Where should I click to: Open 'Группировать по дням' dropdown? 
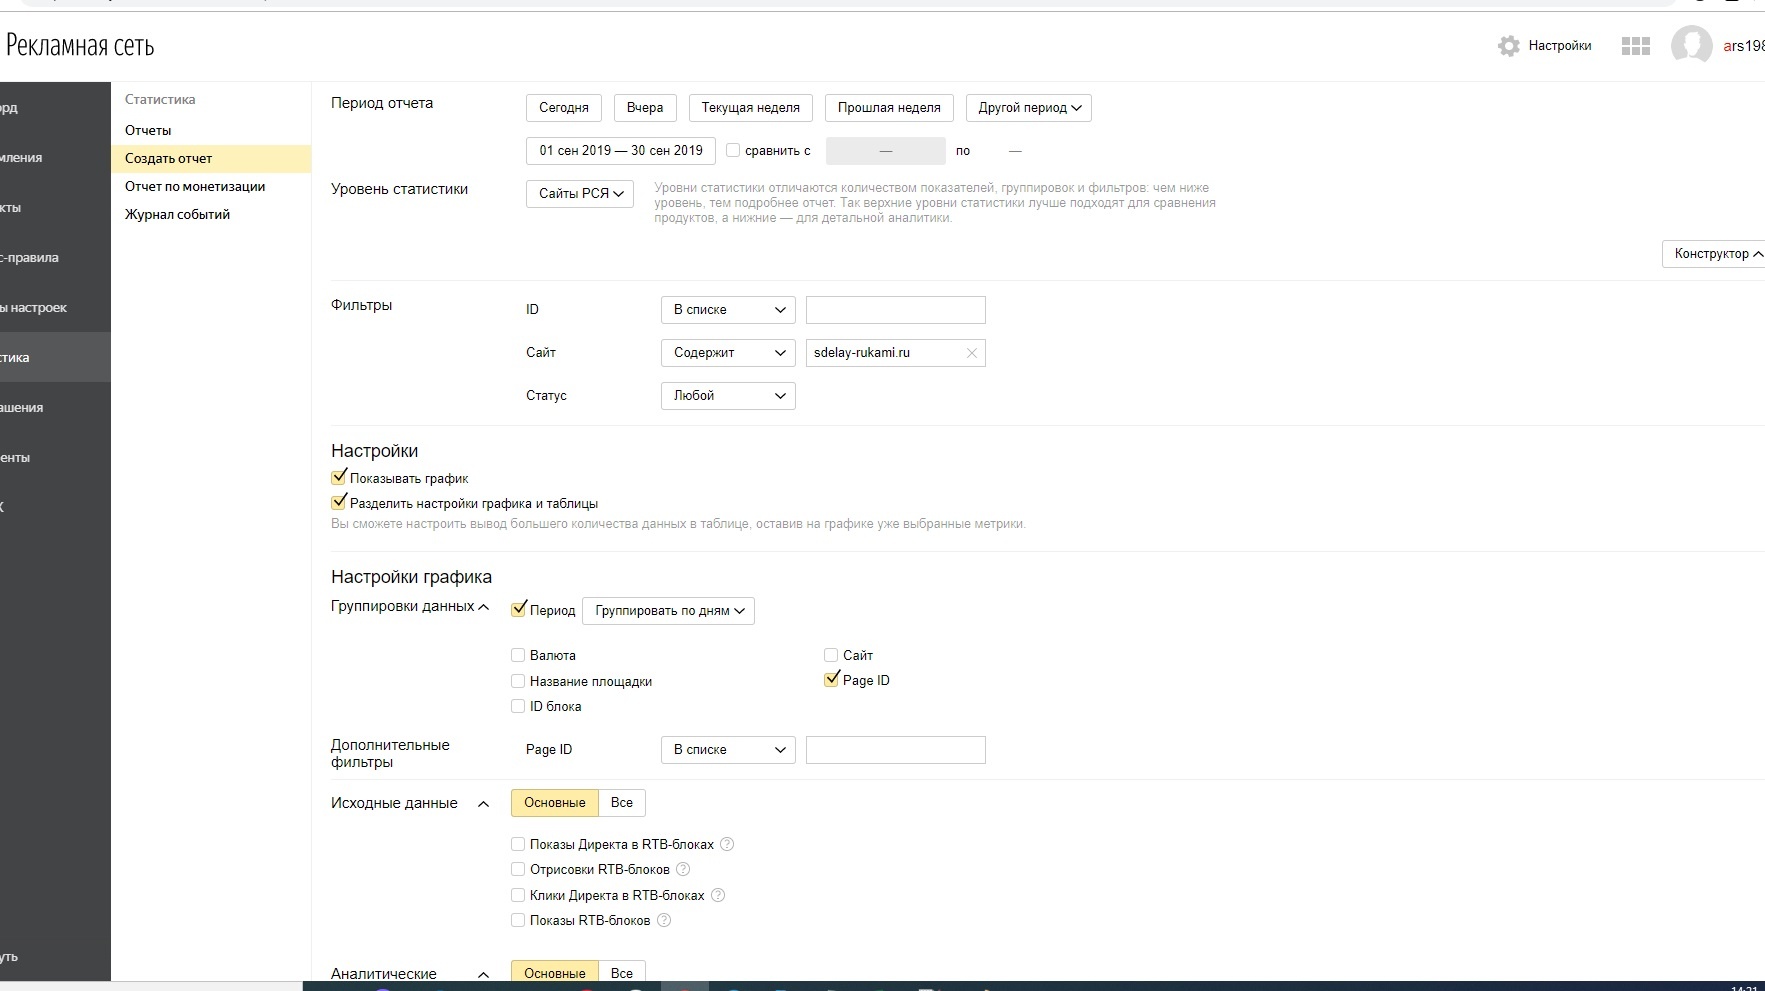pos(669,611)
